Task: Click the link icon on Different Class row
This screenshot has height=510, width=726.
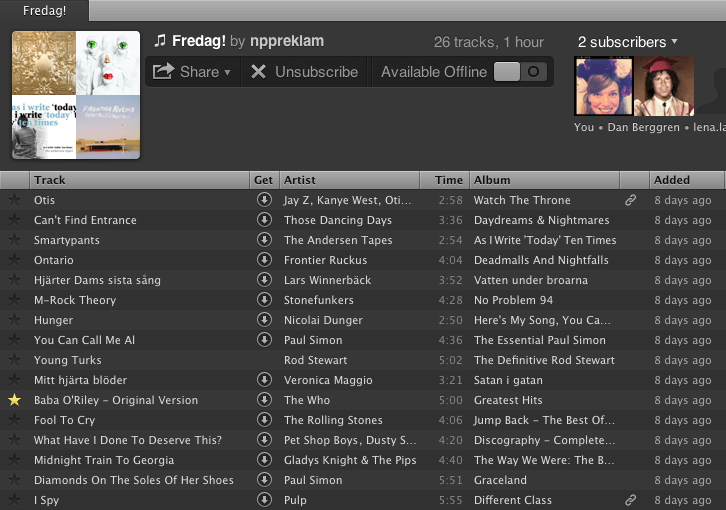Action: (x=630, y=500)
